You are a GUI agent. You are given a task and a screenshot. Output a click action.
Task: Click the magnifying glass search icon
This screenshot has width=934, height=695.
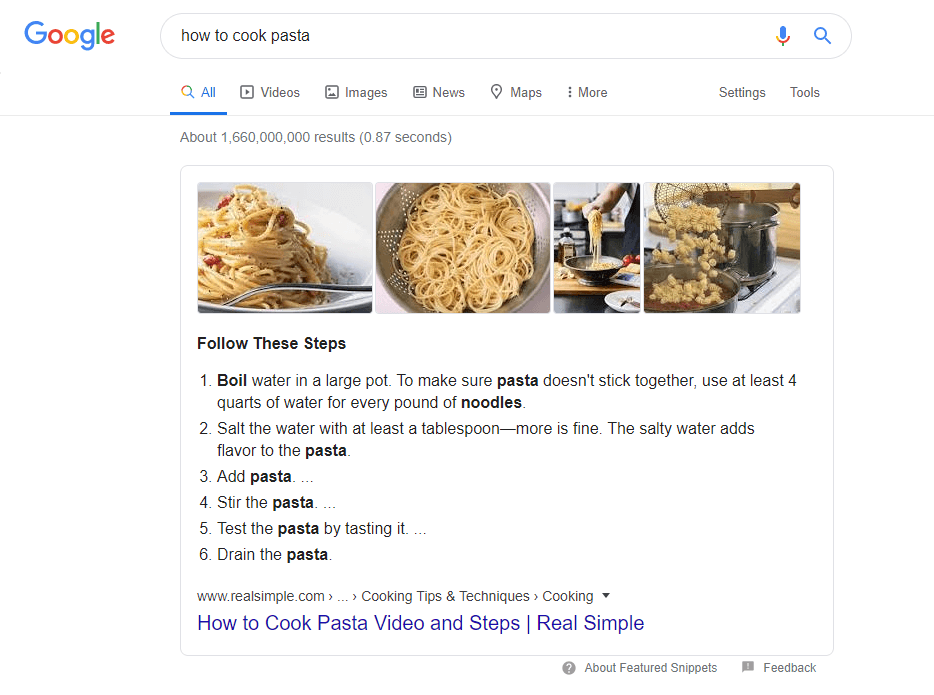coord(822,36)
